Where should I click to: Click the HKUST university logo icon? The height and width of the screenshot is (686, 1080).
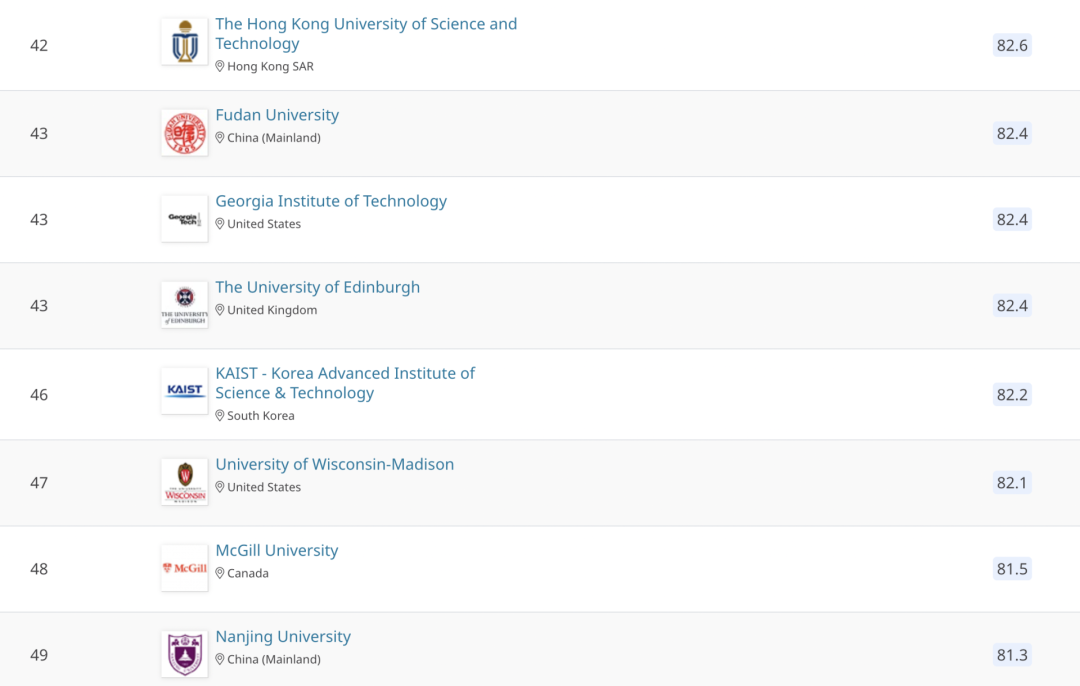point(184,42)
